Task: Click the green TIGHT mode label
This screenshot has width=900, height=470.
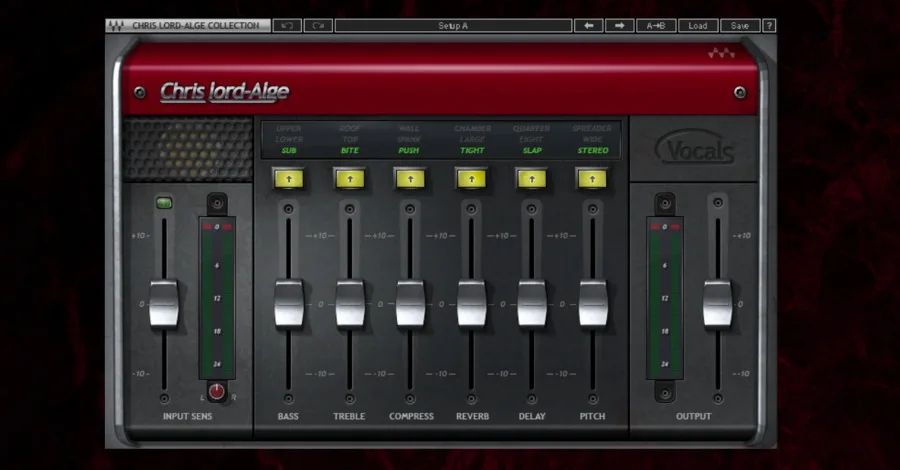Action: (472, 150)
